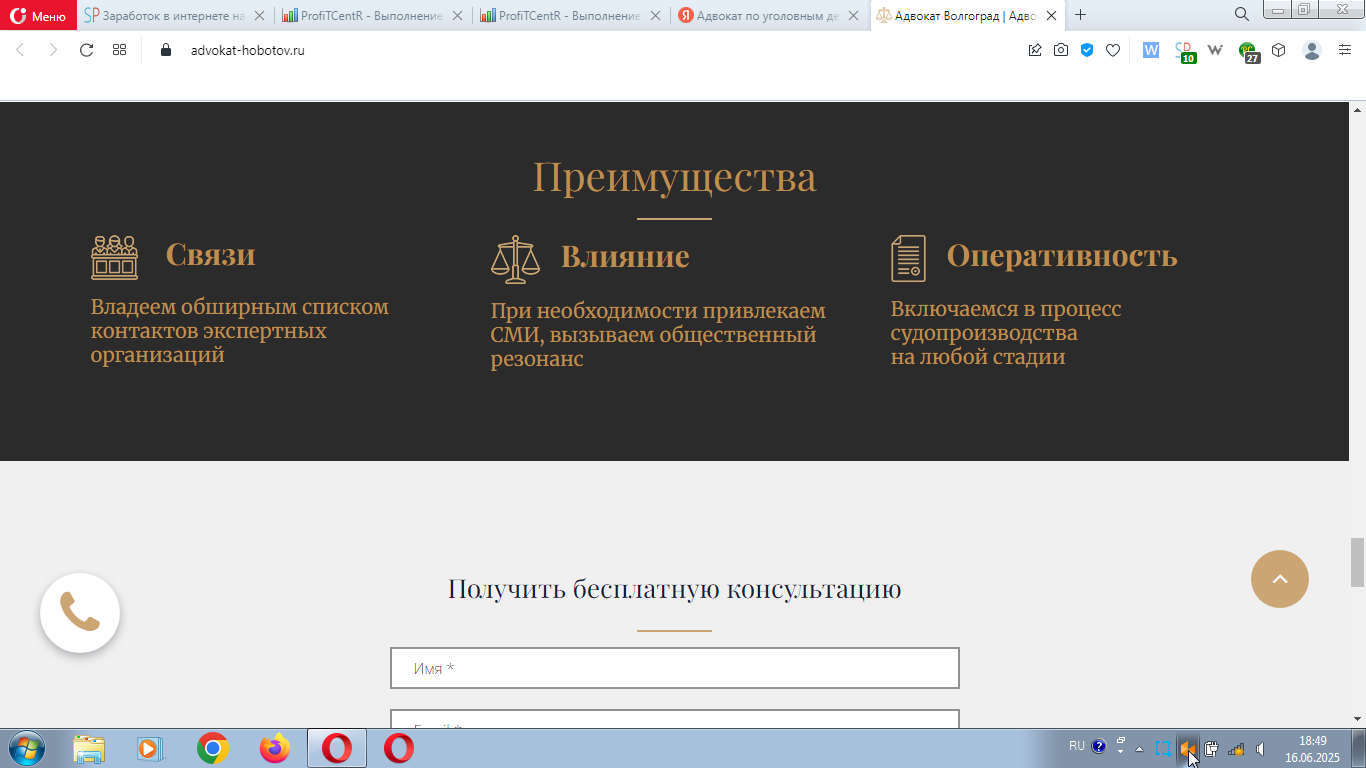Open the tab search magnifier
This screenshot has height=768, width=1366.
coord(1241,15)
